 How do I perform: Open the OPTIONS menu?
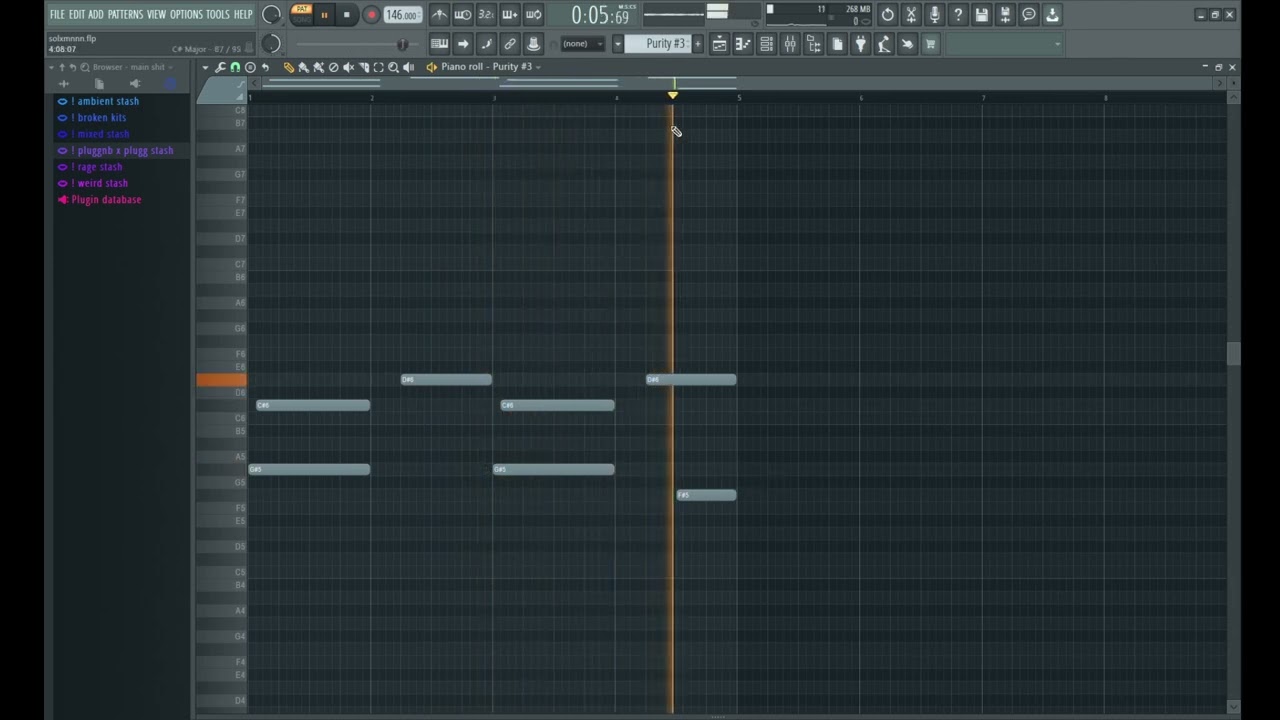[186, 15]
